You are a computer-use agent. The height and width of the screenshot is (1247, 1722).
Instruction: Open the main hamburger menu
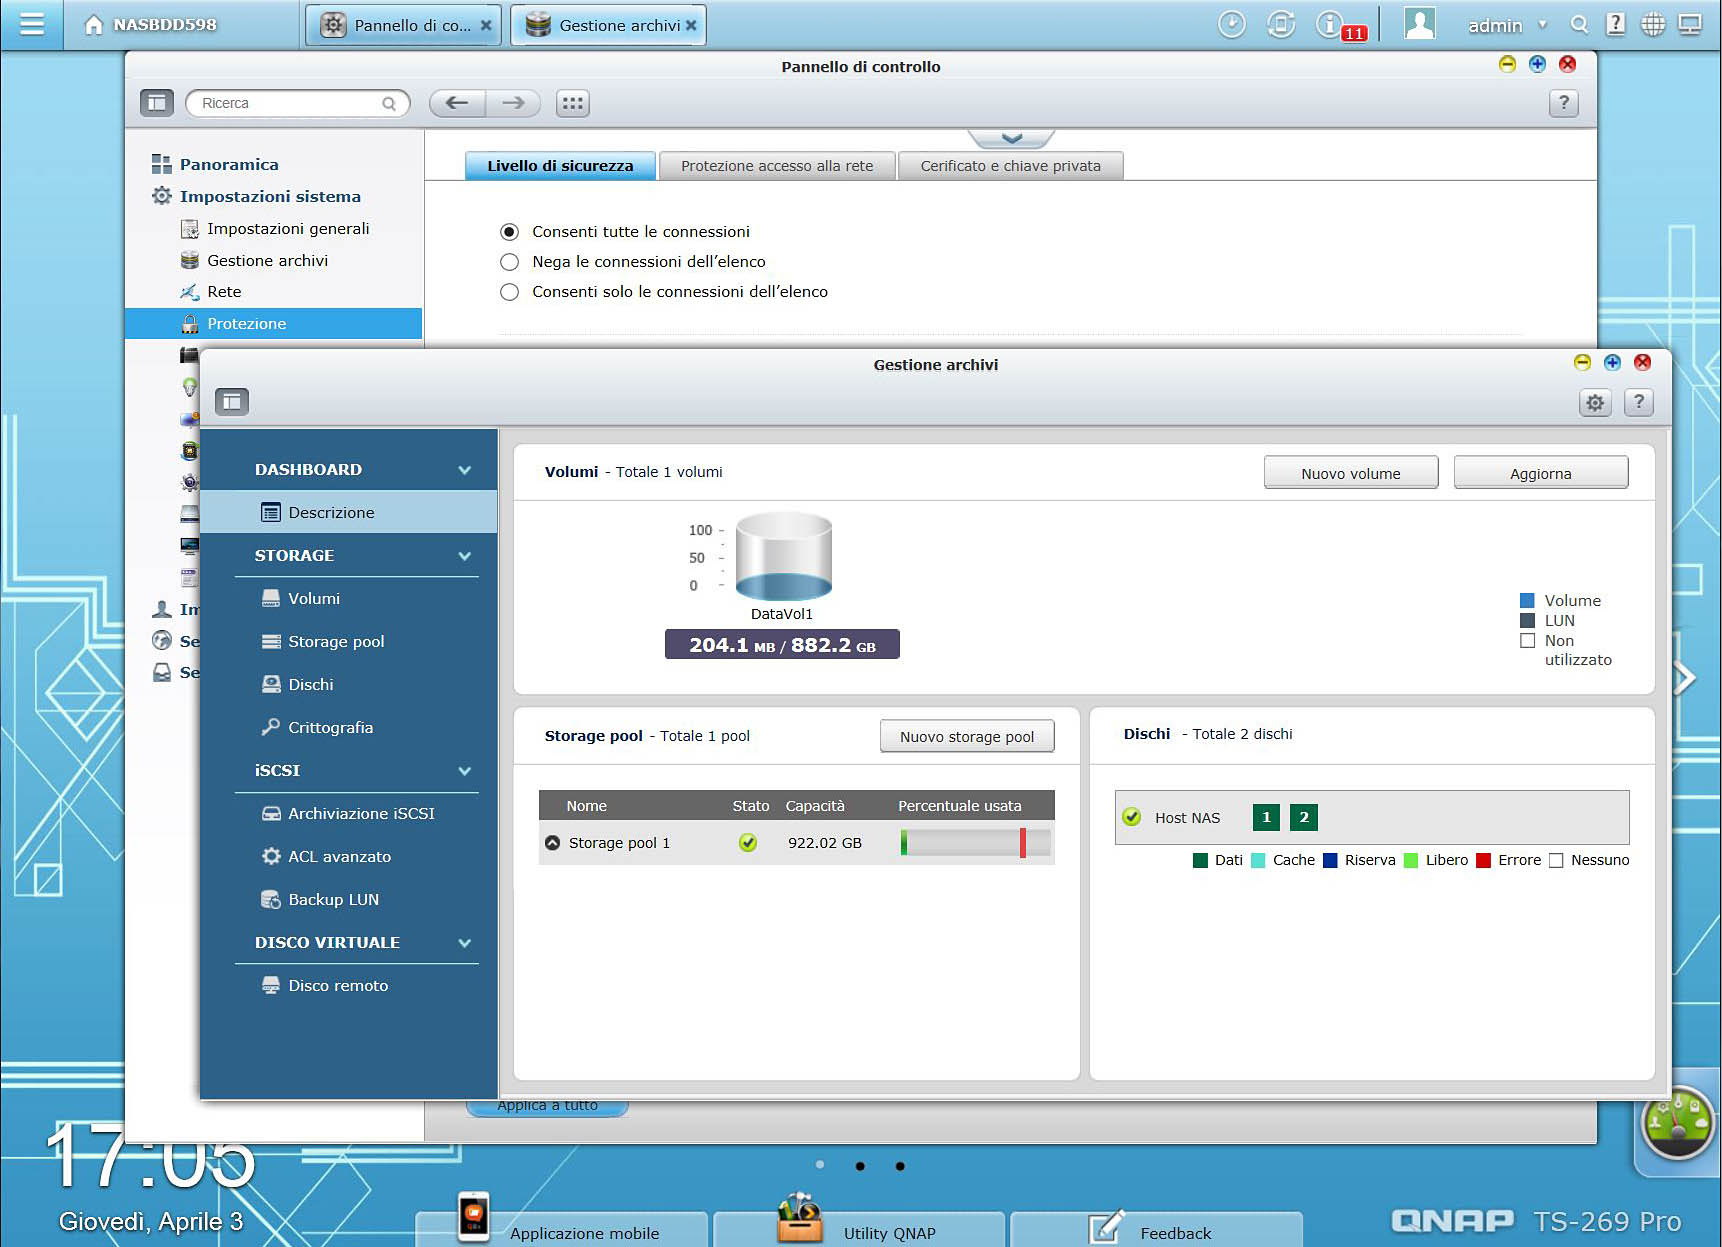coord(32,24)
